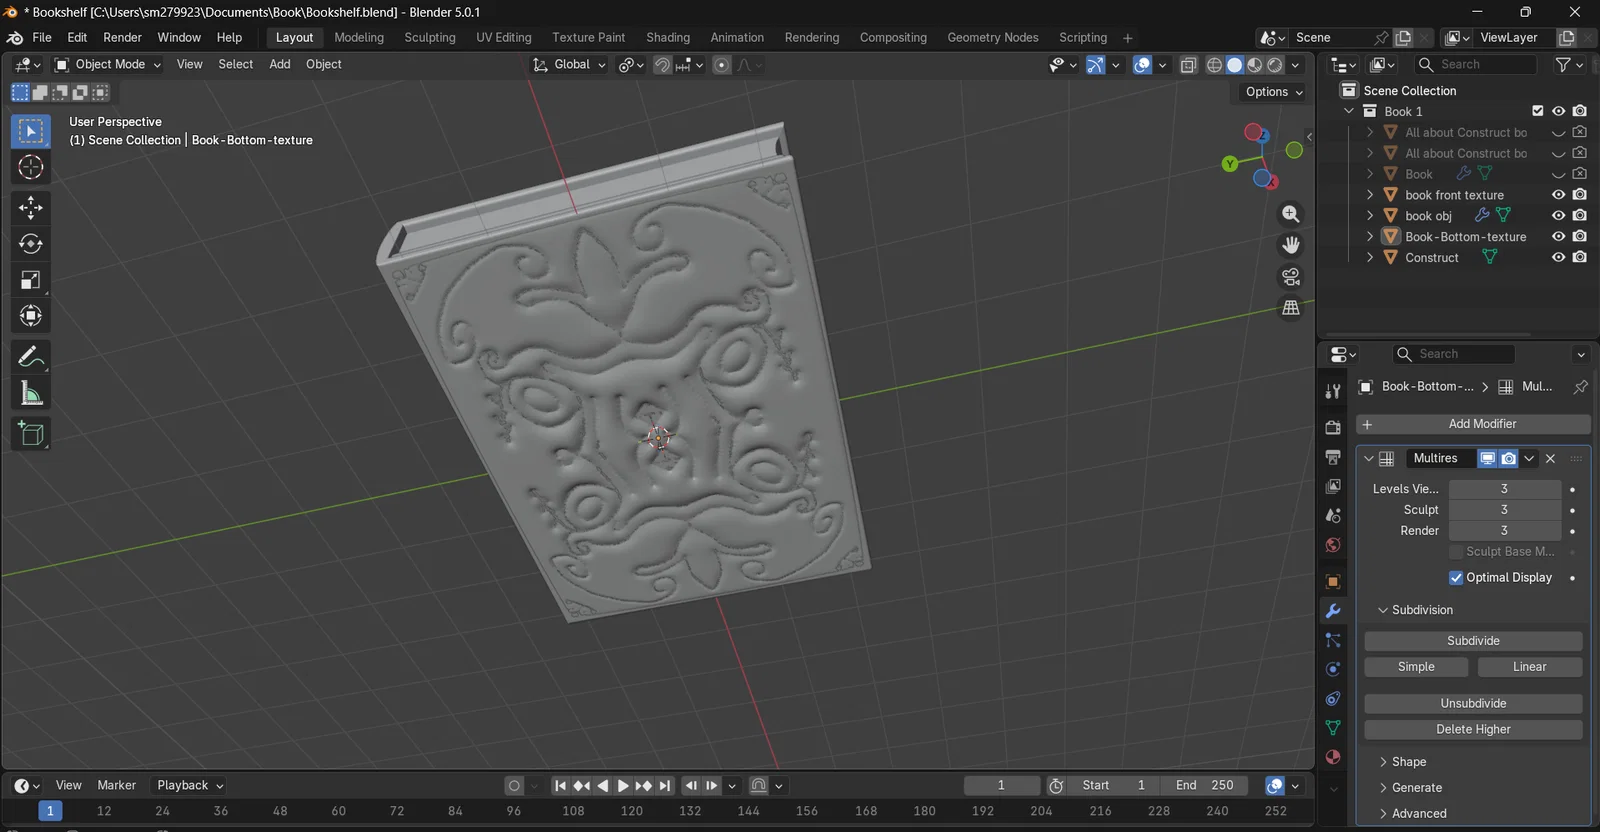
Task: Switch to the Sculpting workspace tab
Action: tap(429, 37)
